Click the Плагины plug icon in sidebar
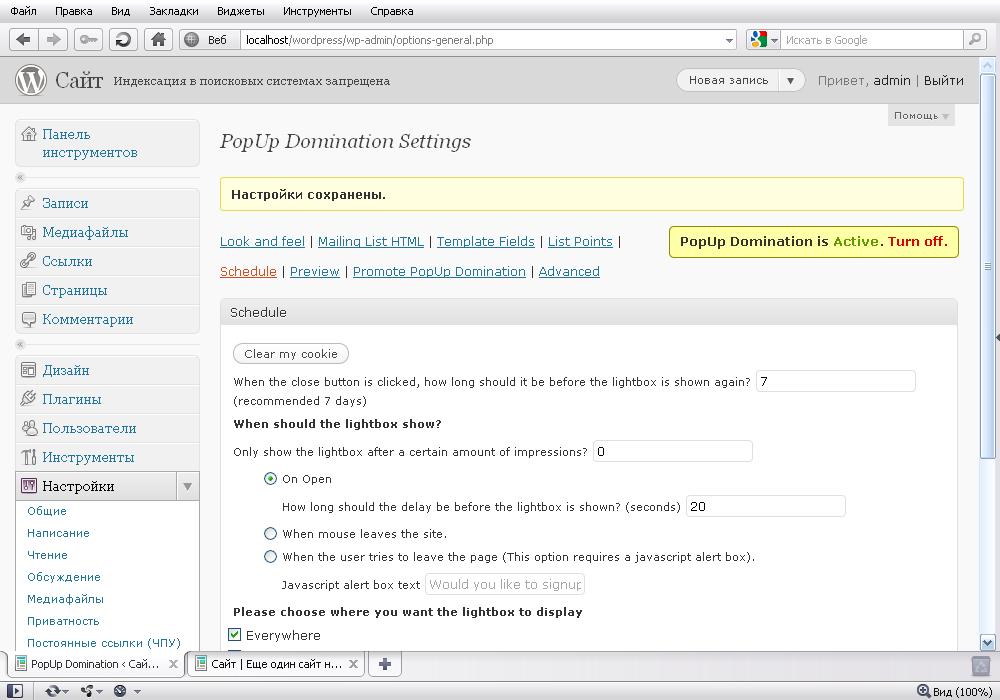Screen dimensions: 1000x700 (28, 399)
